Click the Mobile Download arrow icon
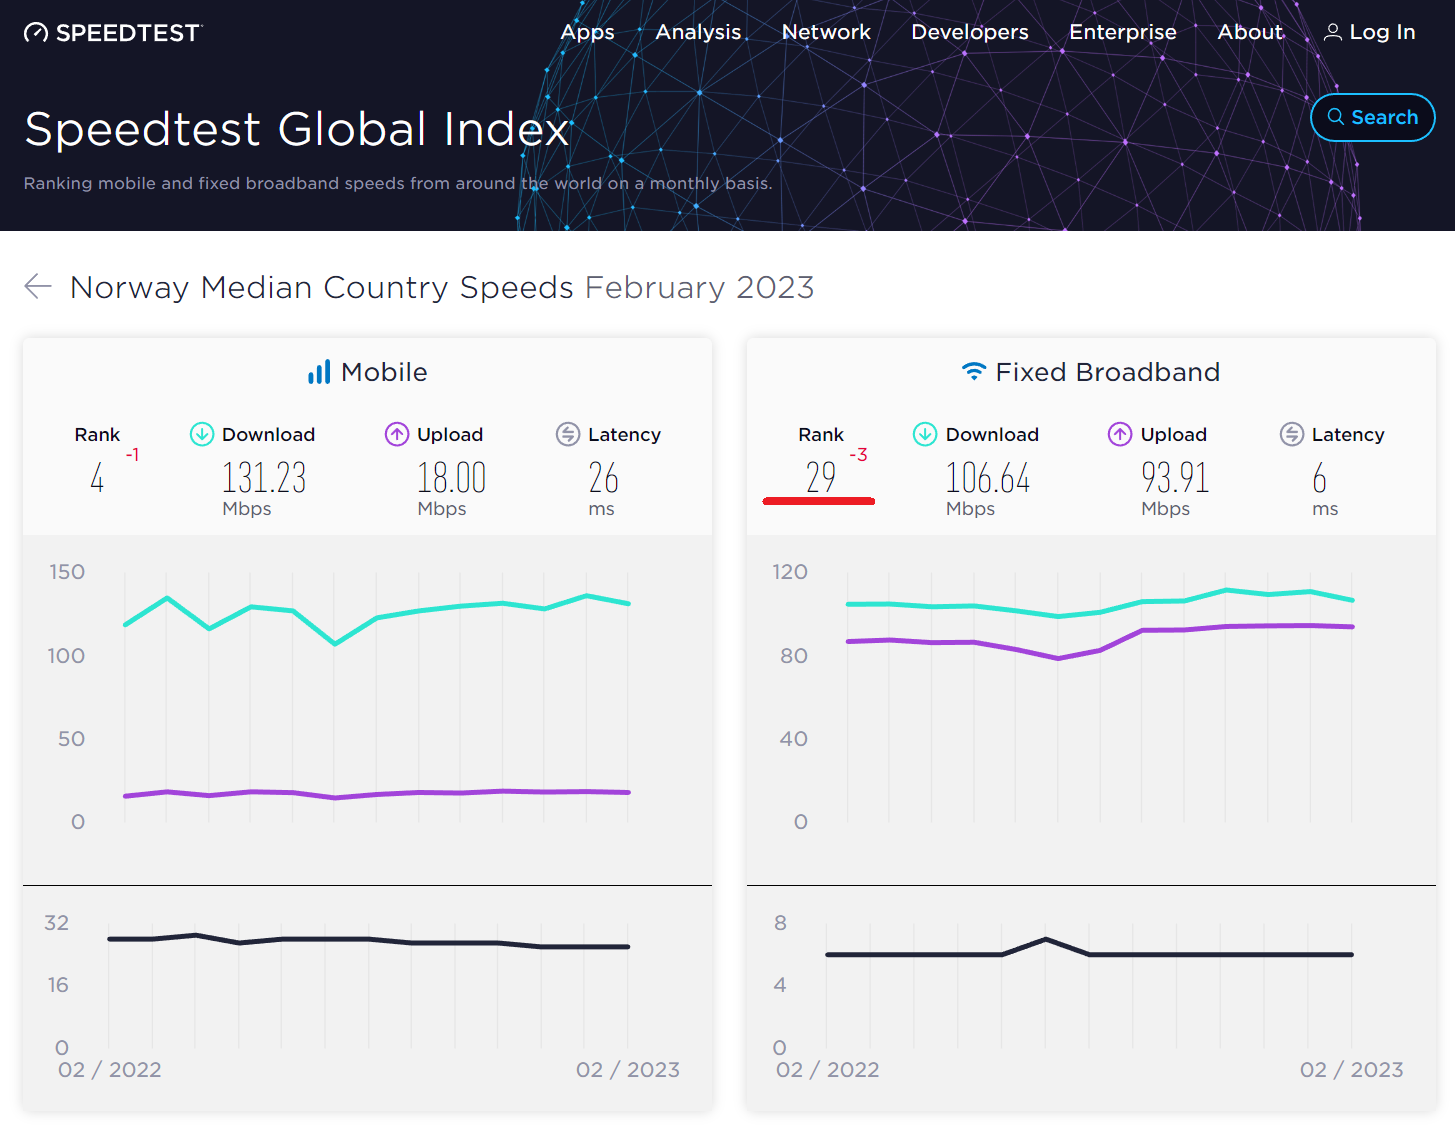This screenshot has width=1455, height=1129. [202, 434]
